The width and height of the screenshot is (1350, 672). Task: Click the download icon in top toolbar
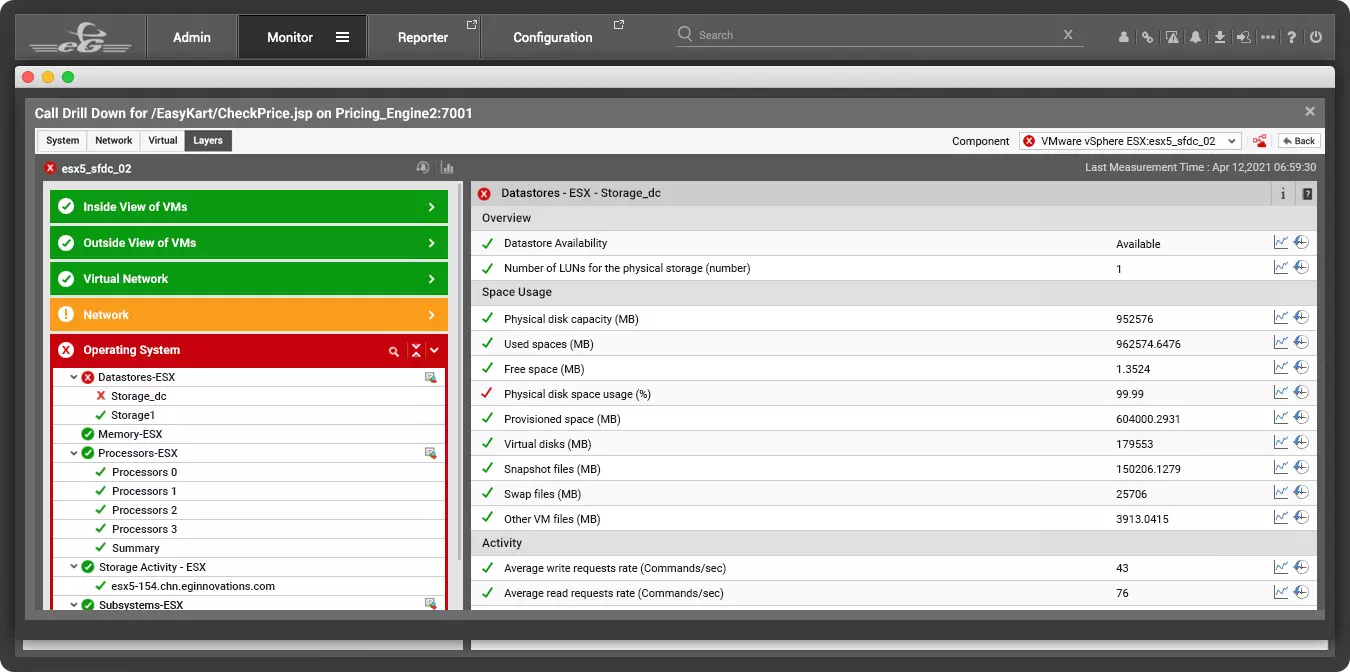(1220, 37)
